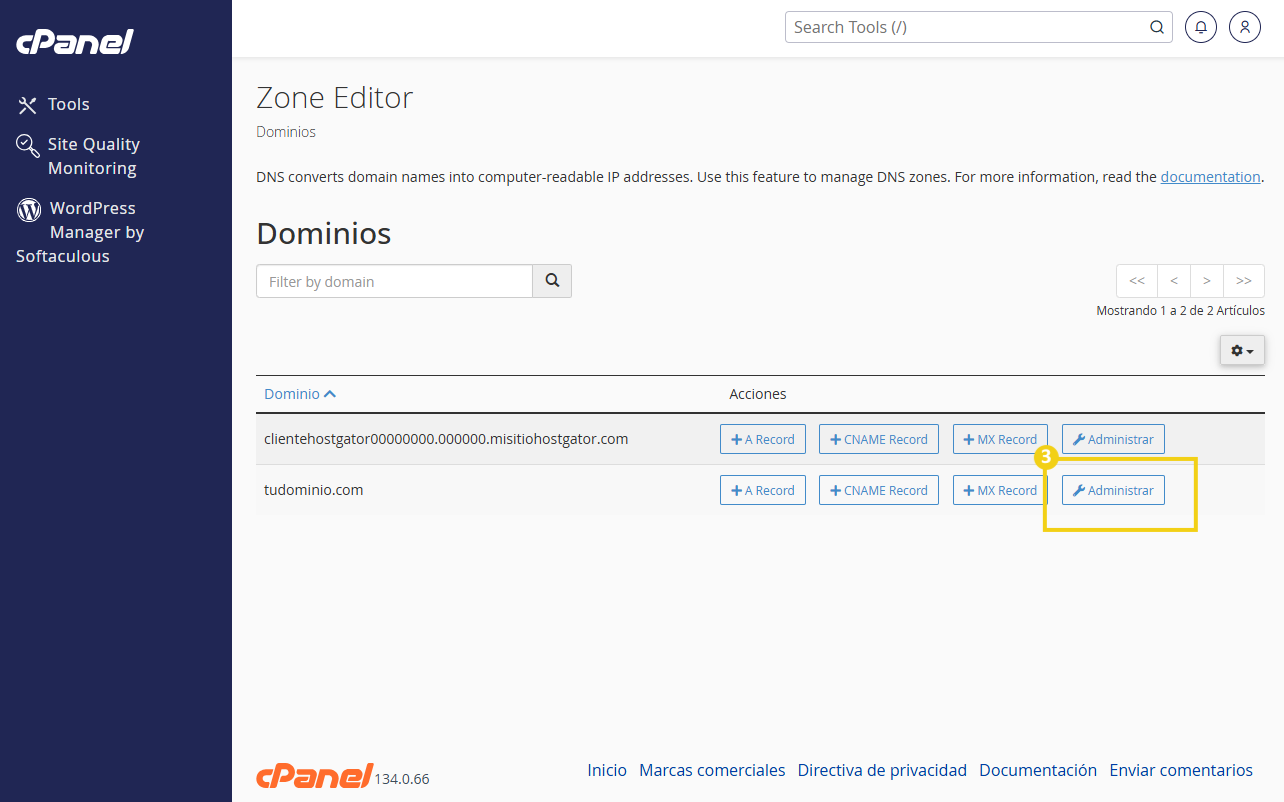This screenshot has width=1284, height=802.
Task: Open the notifications bell
Action: tap(1201, 27)
